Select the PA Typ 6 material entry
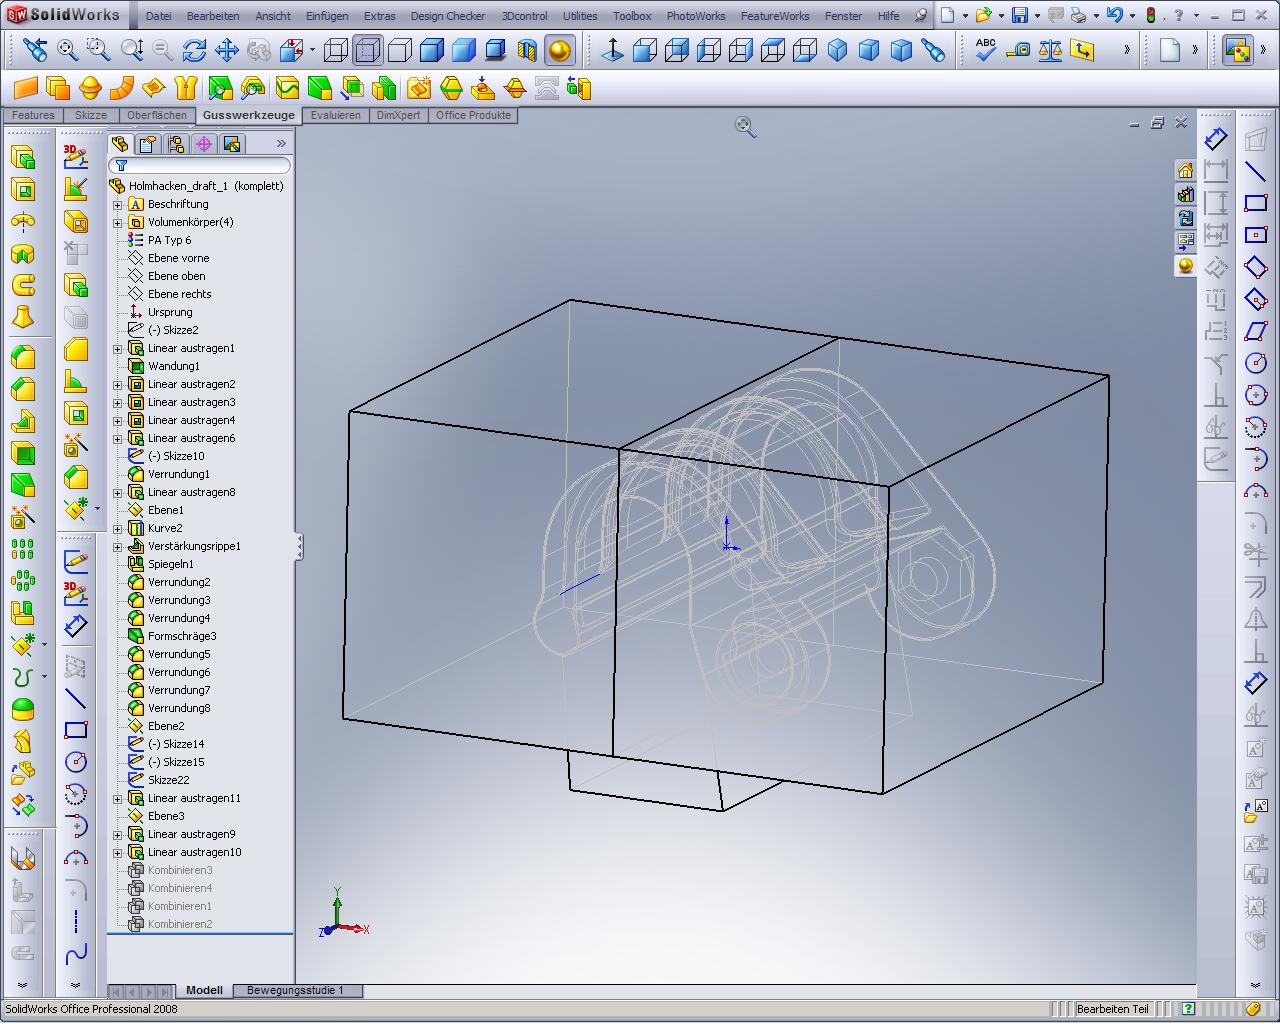The height and width of the screenshot is (1024, 1280). 169,240
